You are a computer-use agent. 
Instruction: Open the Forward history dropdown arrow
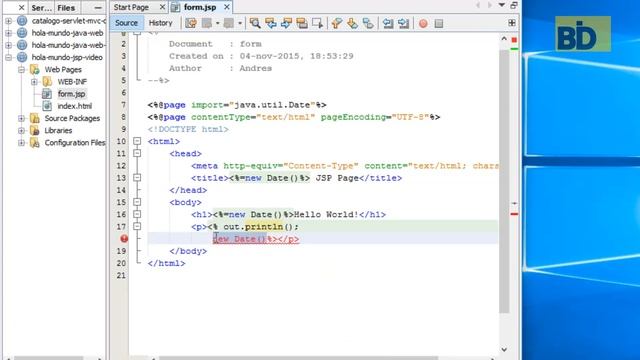click(240, 23)
